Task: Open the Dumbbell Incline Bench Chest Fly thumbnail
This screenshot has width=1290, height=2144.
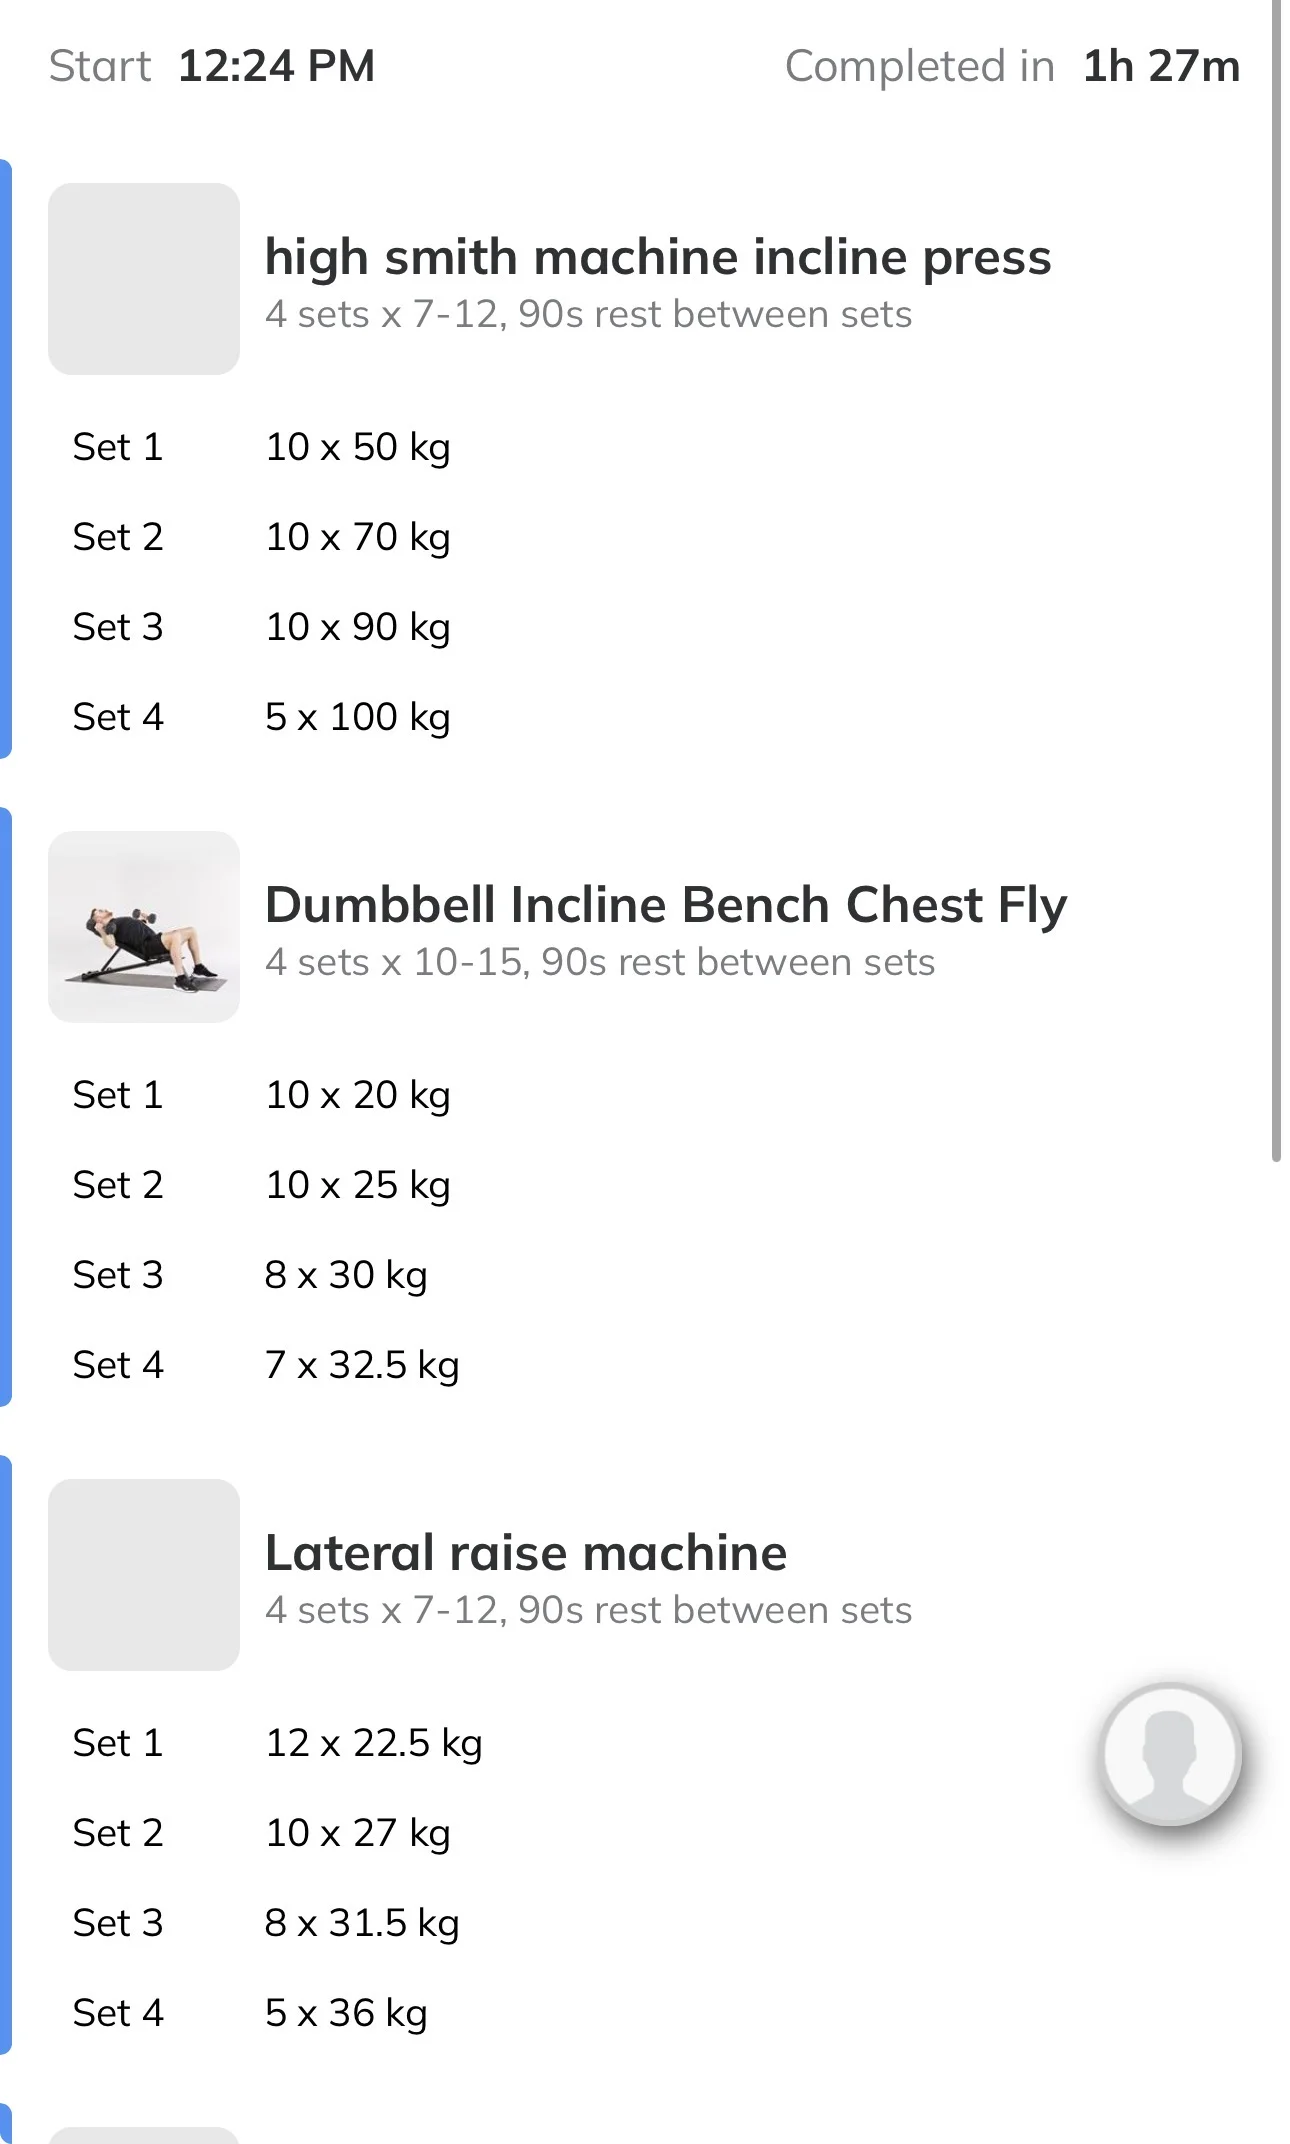Action: [x=144, y=927]
